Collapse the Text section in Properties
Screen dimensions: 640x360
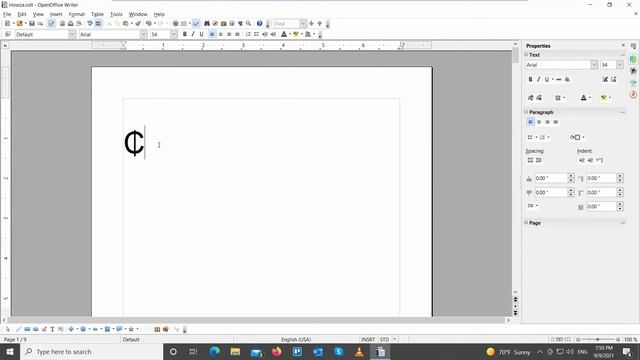tap(526, 55)
